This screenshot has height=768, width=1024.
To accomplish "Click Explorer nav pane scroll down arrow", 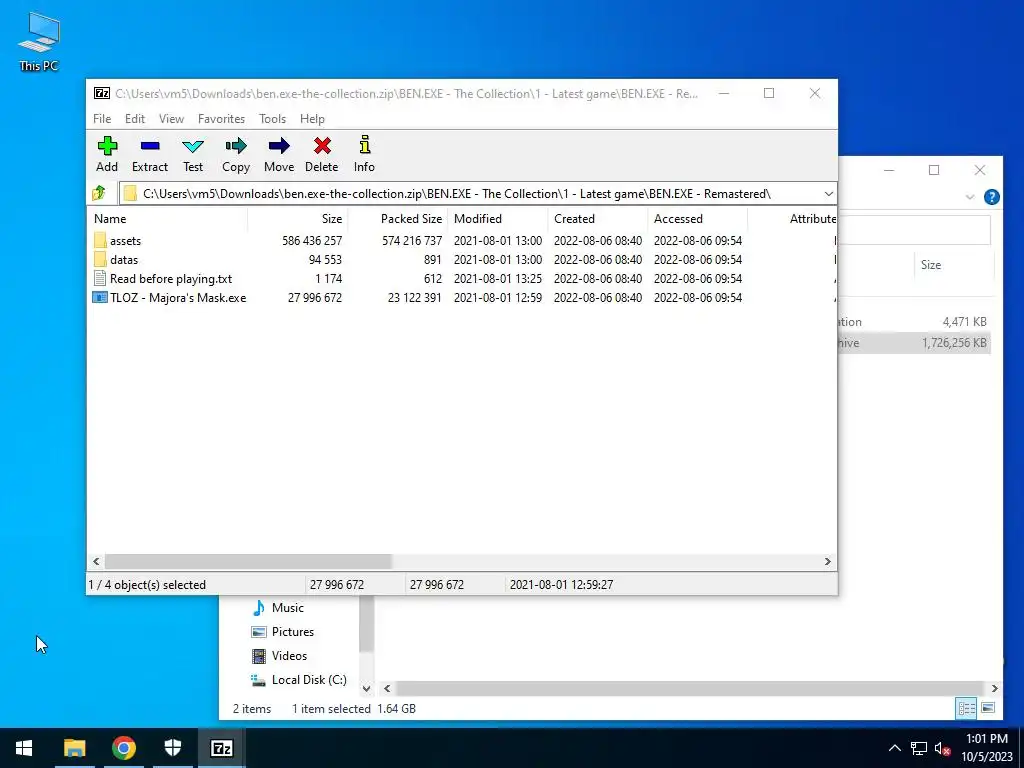I will 366,688.
